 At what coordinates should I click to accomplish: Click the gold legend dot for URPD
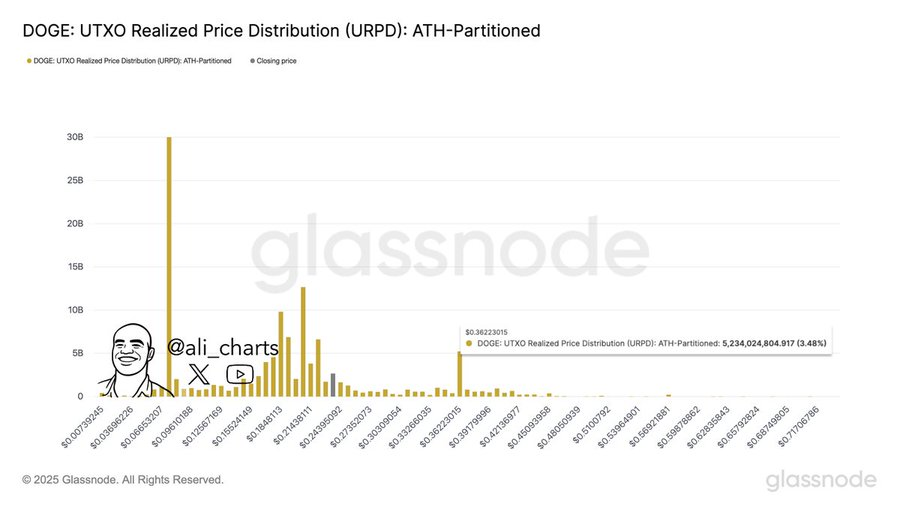[x=29, y=61]
